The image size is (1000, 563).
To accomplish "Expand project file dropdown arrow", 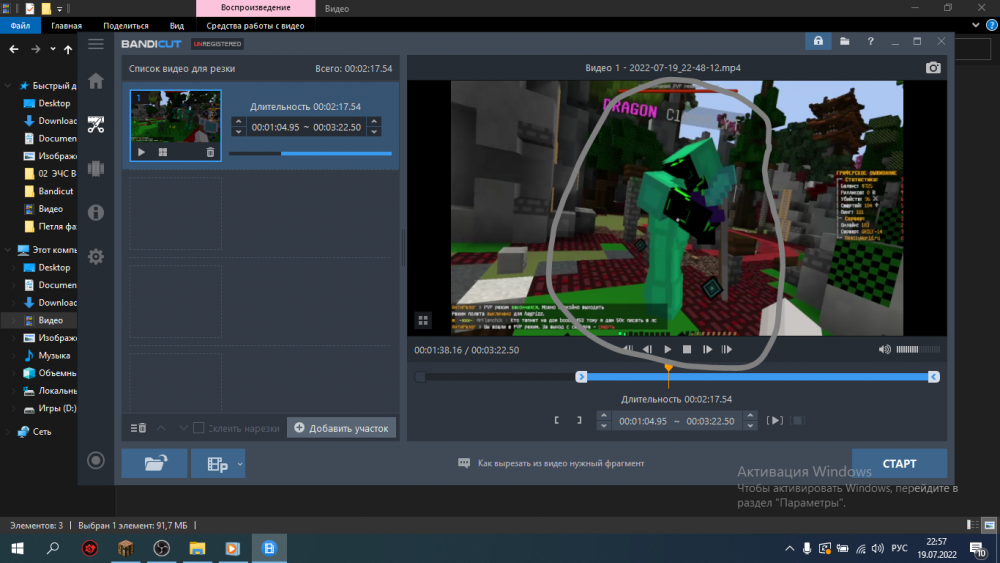I will [x=240, y=464].
